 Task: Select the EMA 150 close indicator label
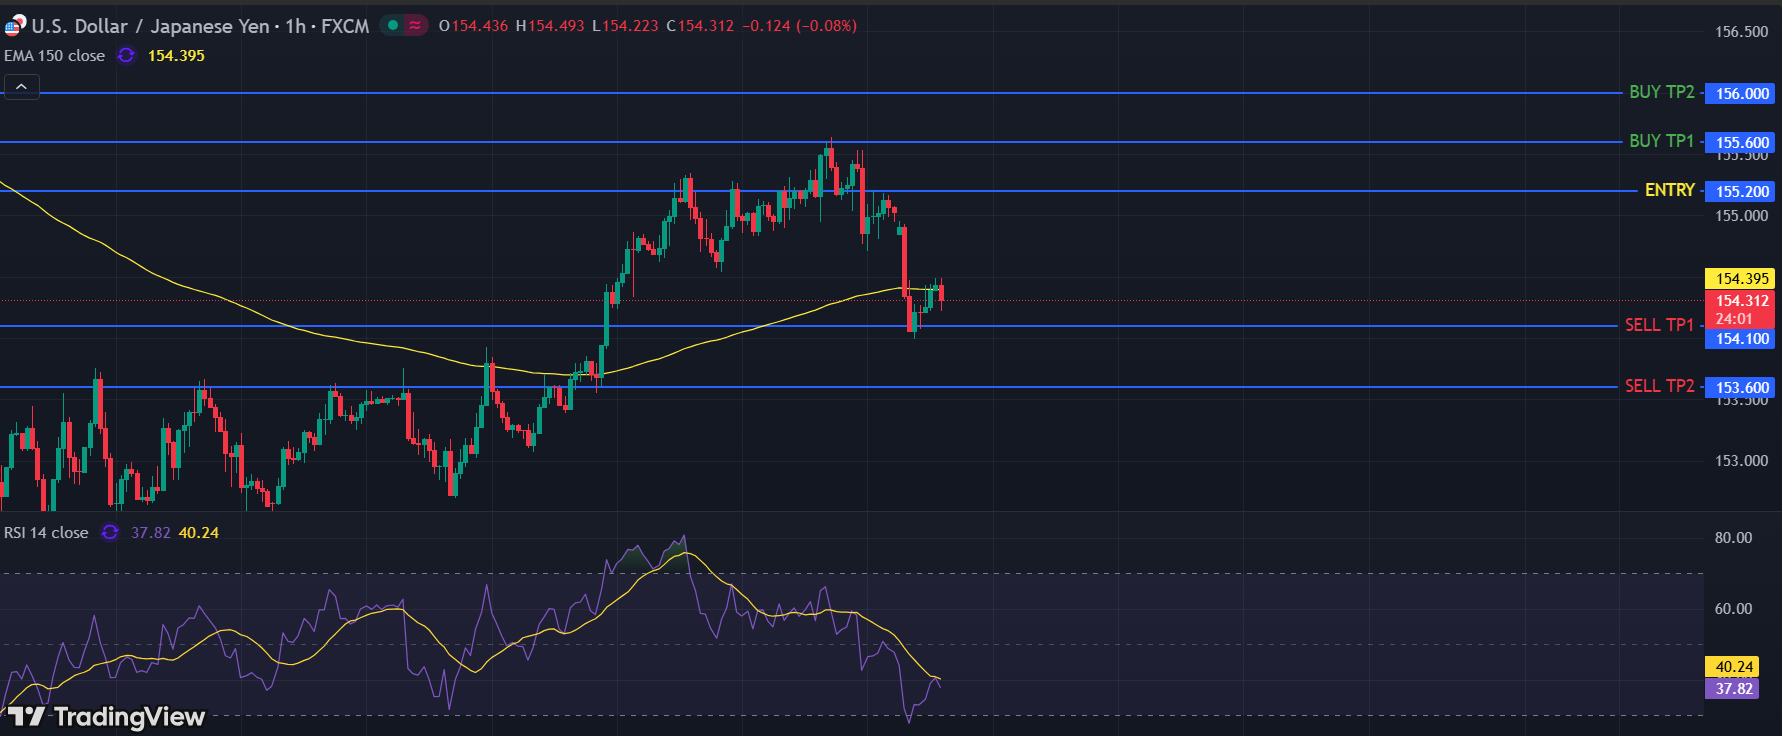coord(55,56)
